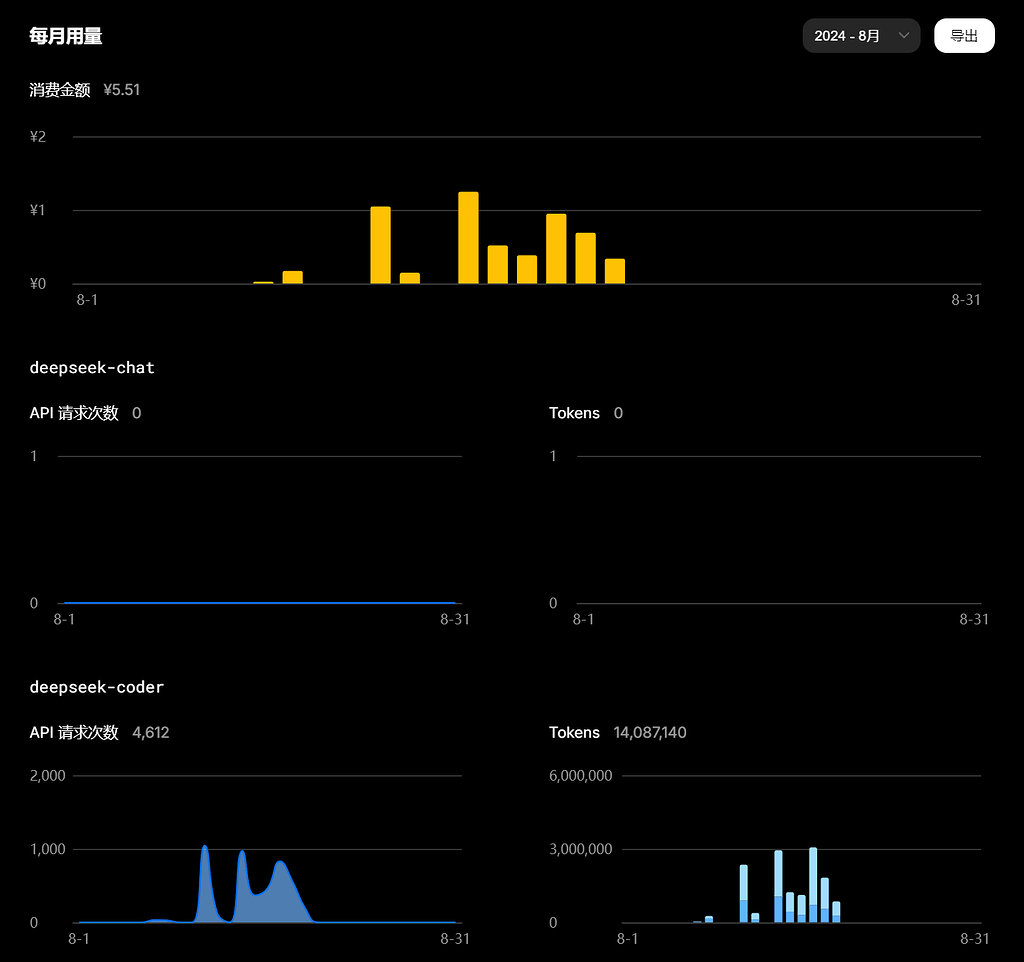Screen dimensions: 1024x962
Task: Click the 14,087,140 tokens value
Action: click(x=650, y=733)
